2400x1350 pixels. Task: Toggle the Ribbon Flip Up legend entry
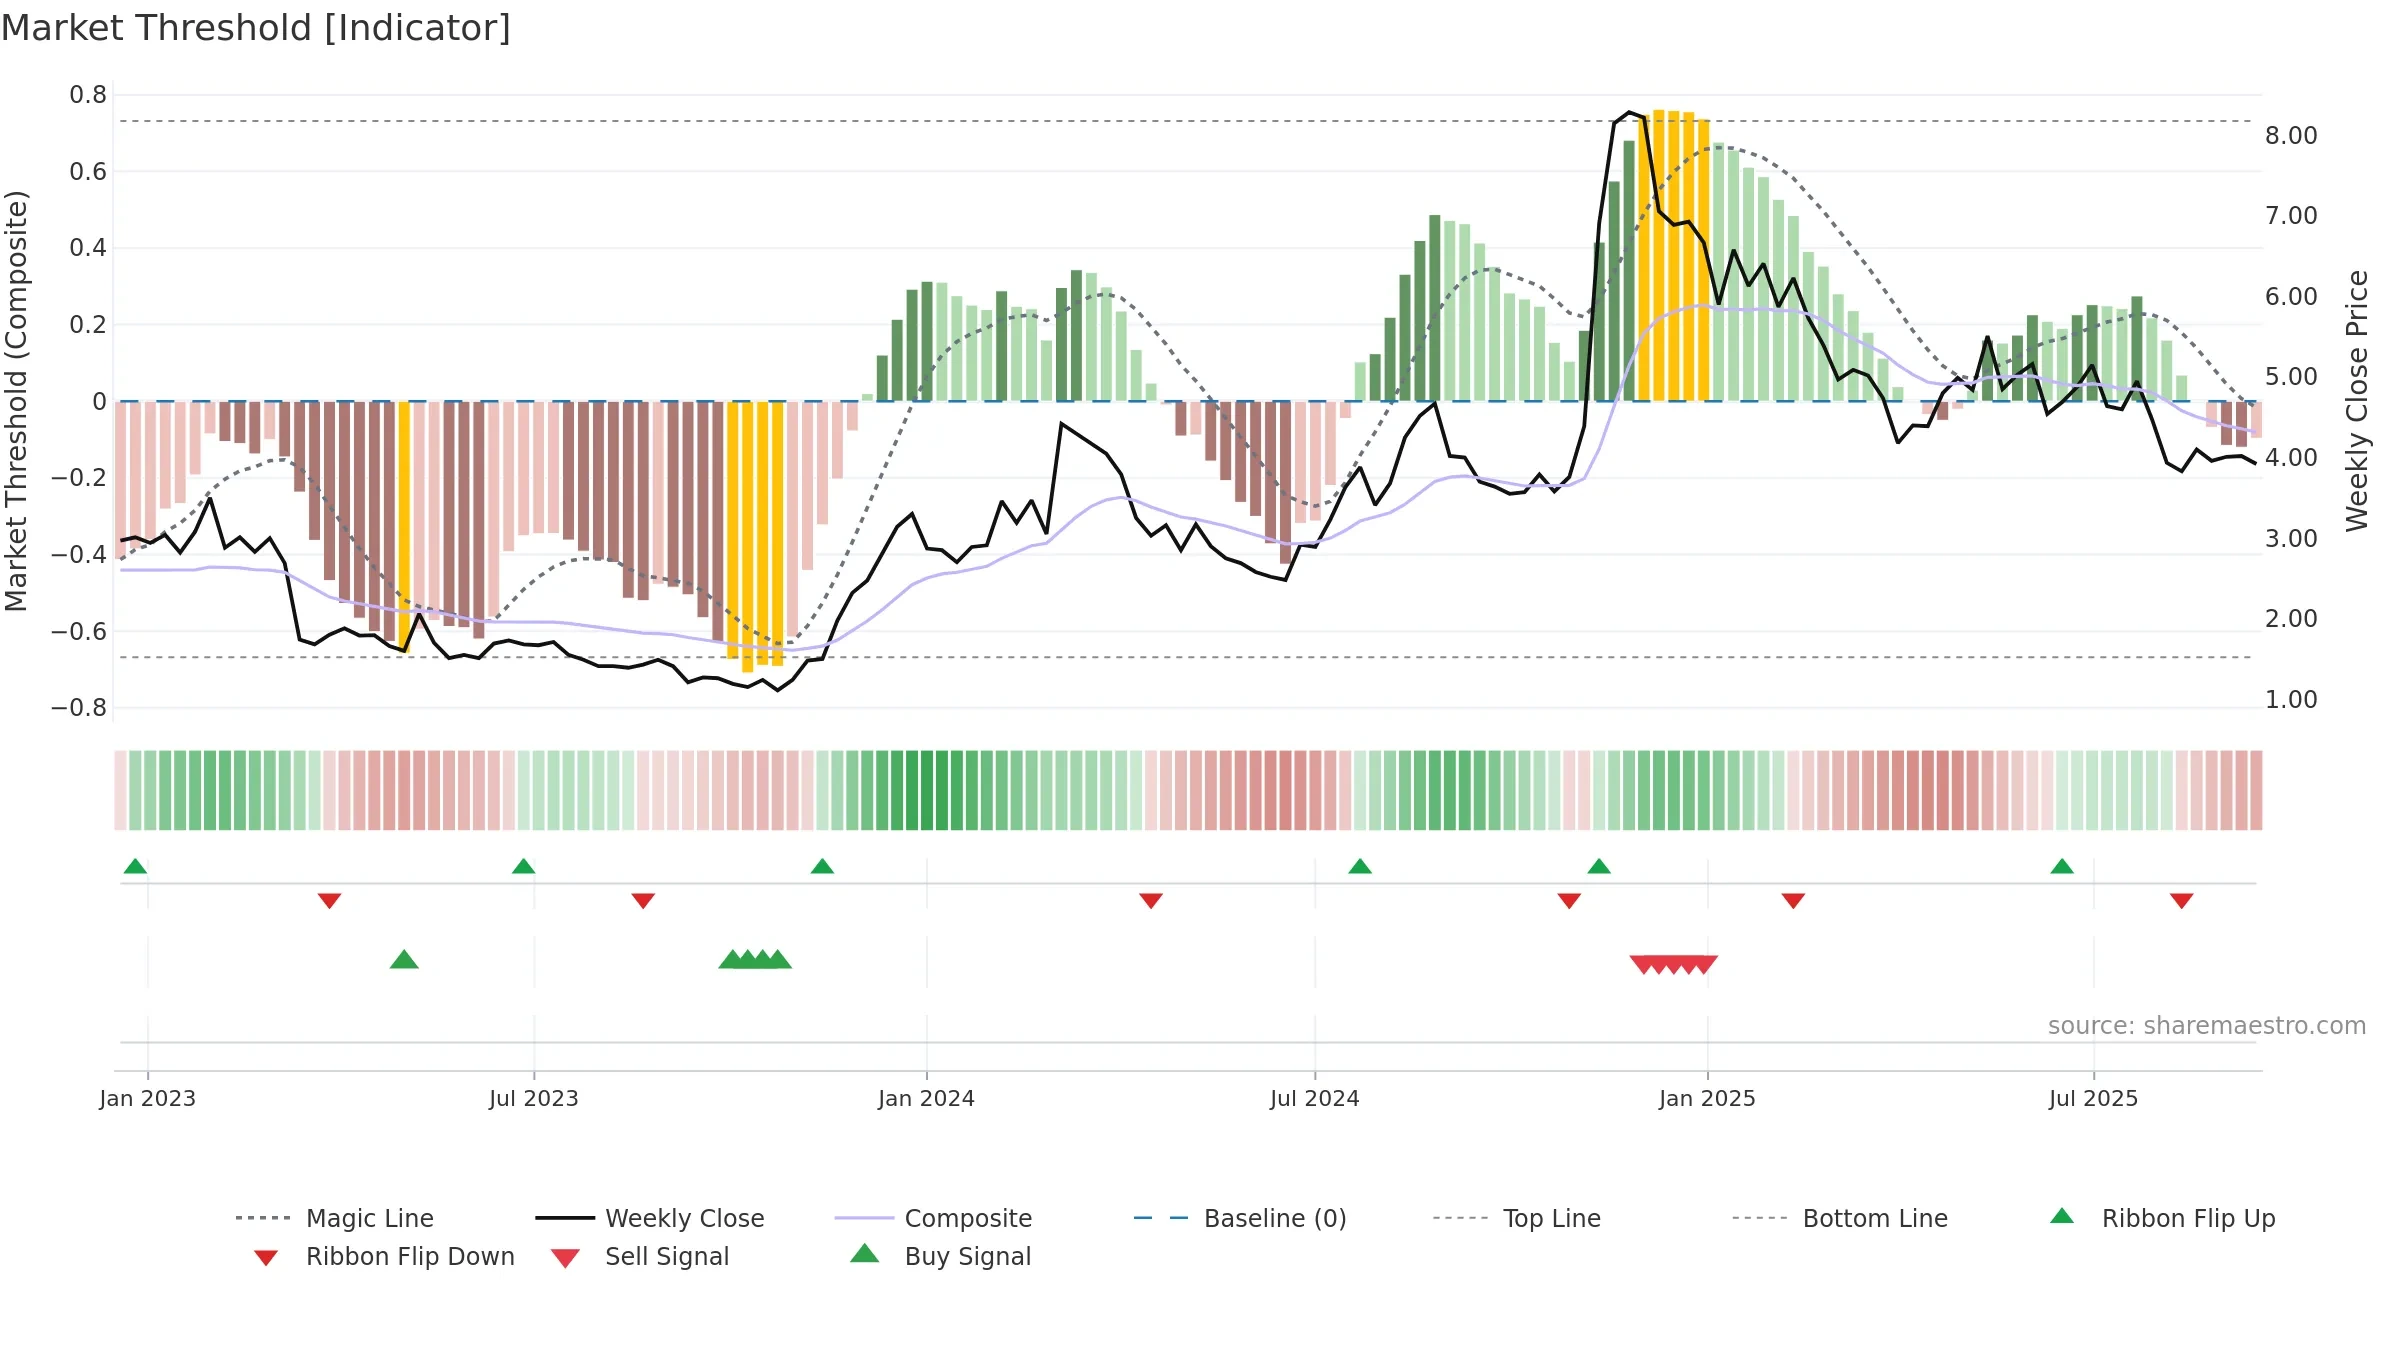click(x=2162, y=1218)
